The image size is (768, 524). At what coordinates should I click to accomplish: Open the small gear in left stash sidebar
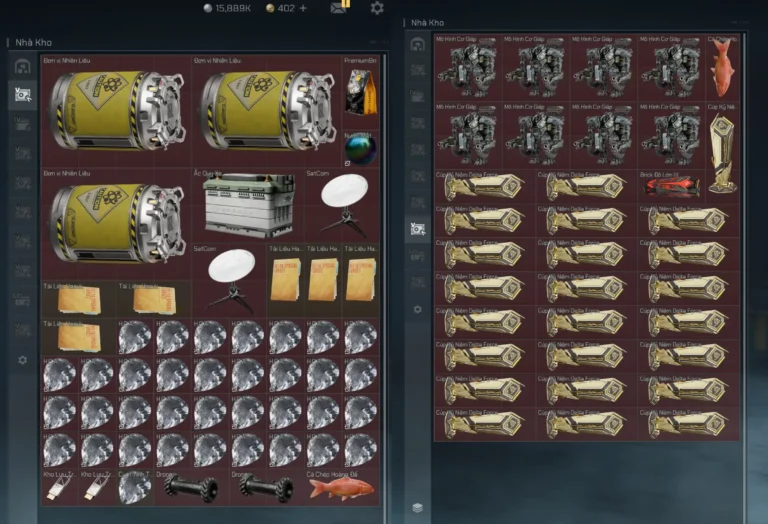pos(23,360)
